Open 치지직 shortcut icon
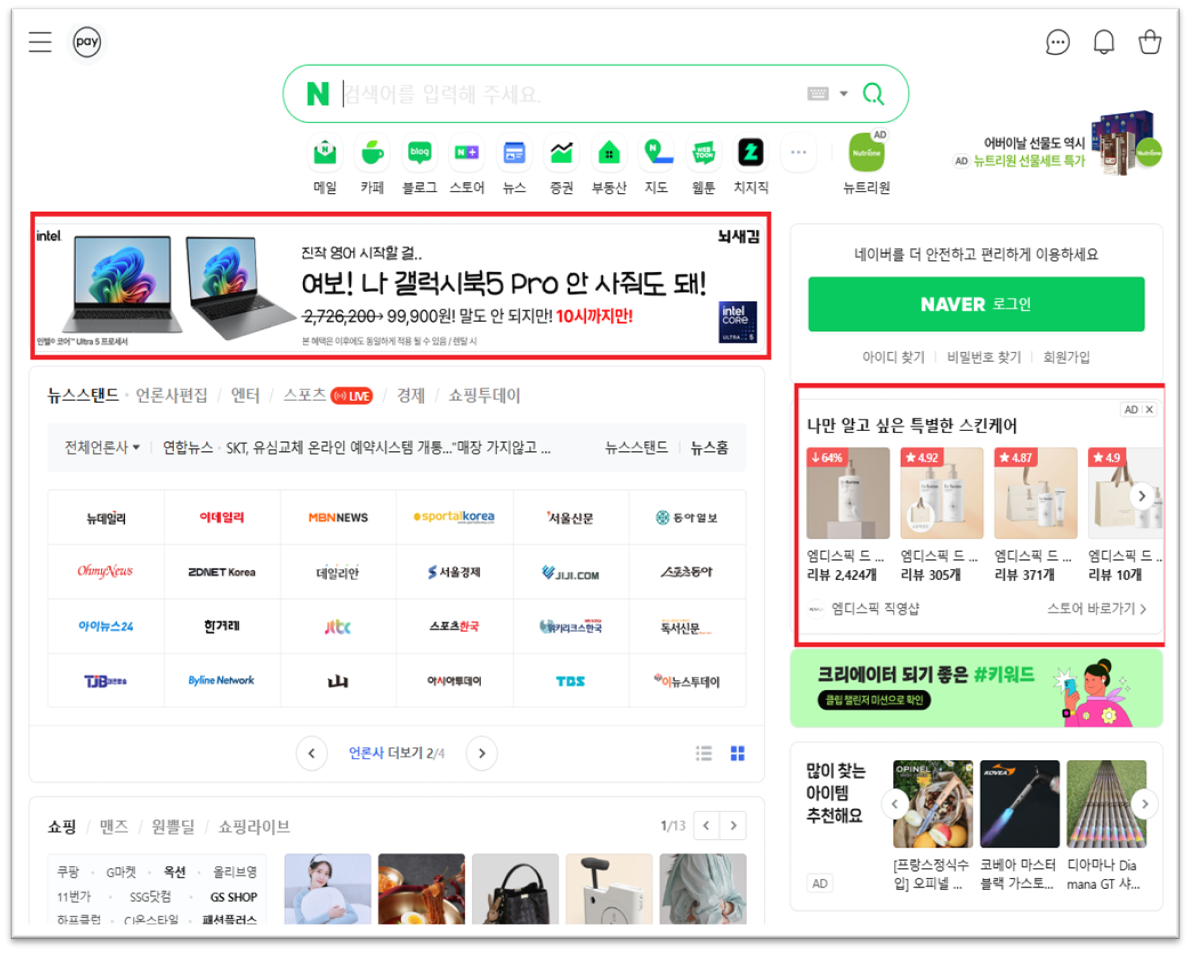 tap(751, 153)
